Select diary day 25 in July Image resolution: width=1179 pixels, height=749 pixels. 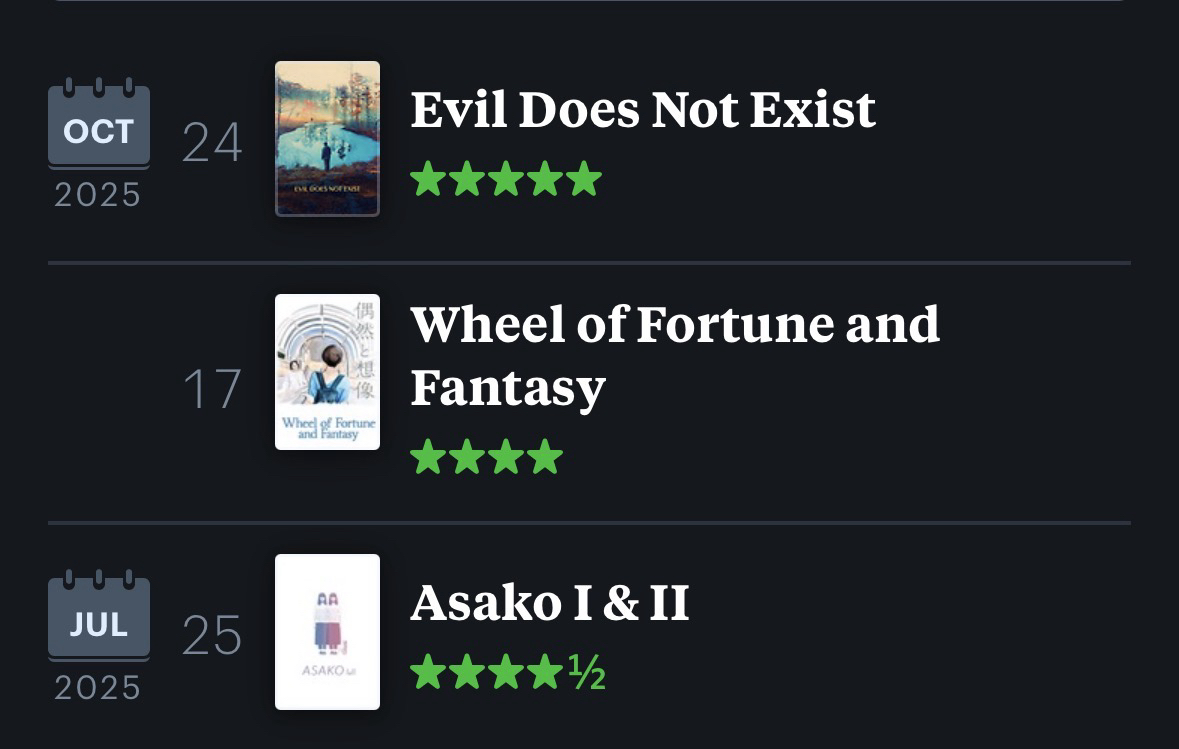click(x=212, y=635)
